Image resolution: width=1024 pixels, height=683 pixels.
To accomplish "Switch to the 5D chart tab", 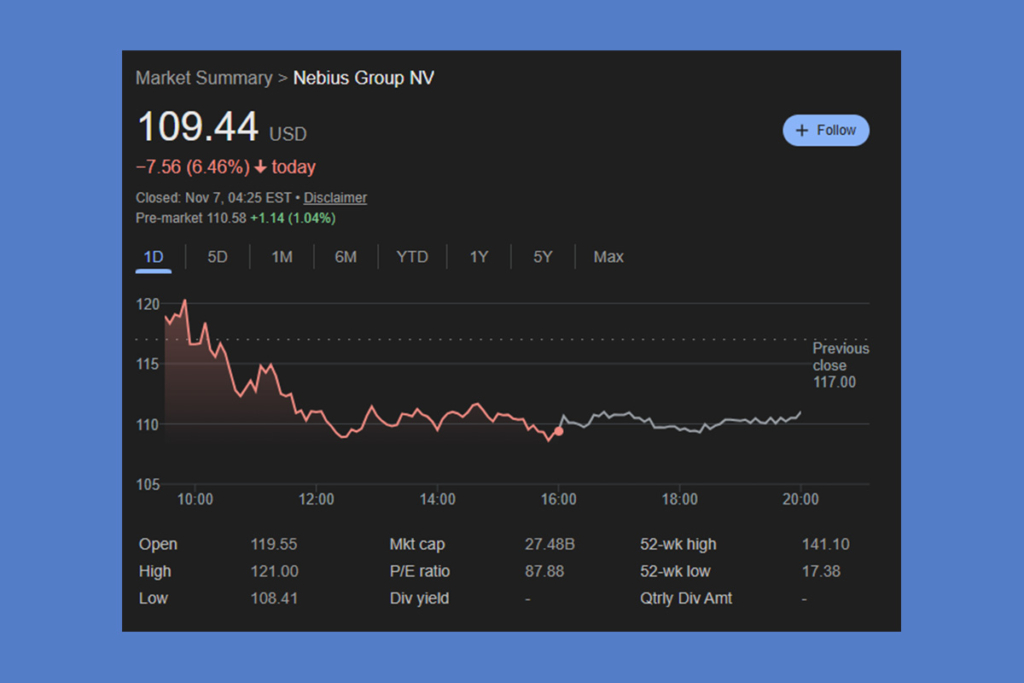I will point(217,257).
